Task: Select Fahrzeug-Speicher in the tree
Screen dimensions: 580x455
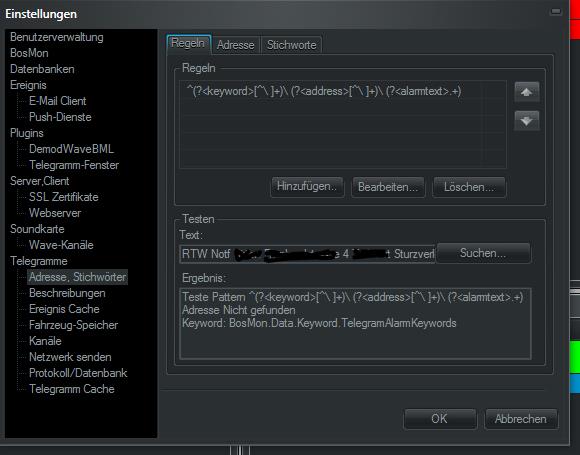Action: [73, 325]
